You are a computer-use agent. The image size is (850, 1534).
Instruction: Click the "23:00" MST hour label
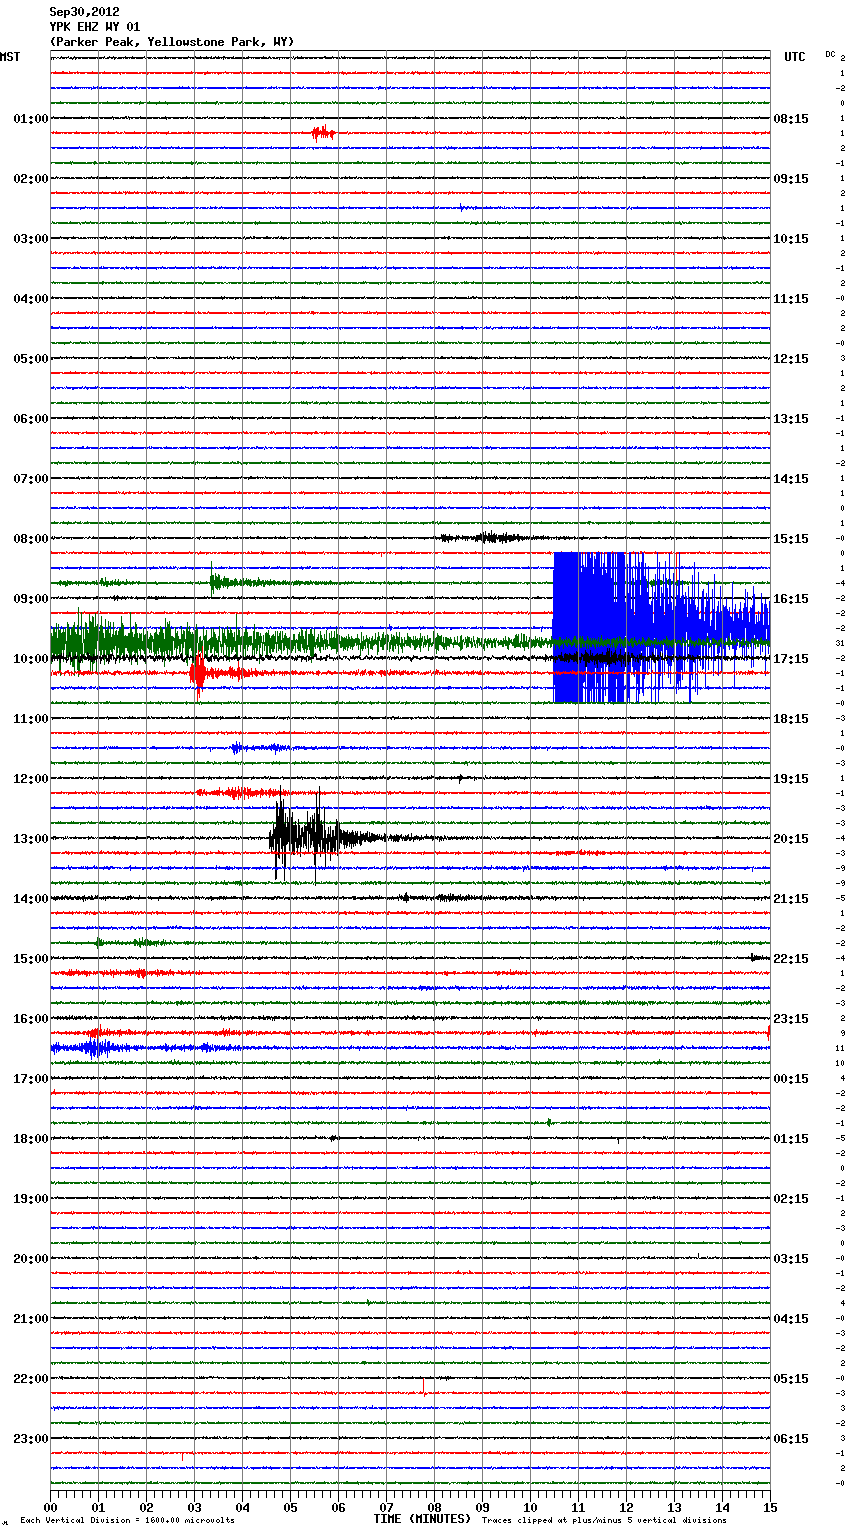30,1439
